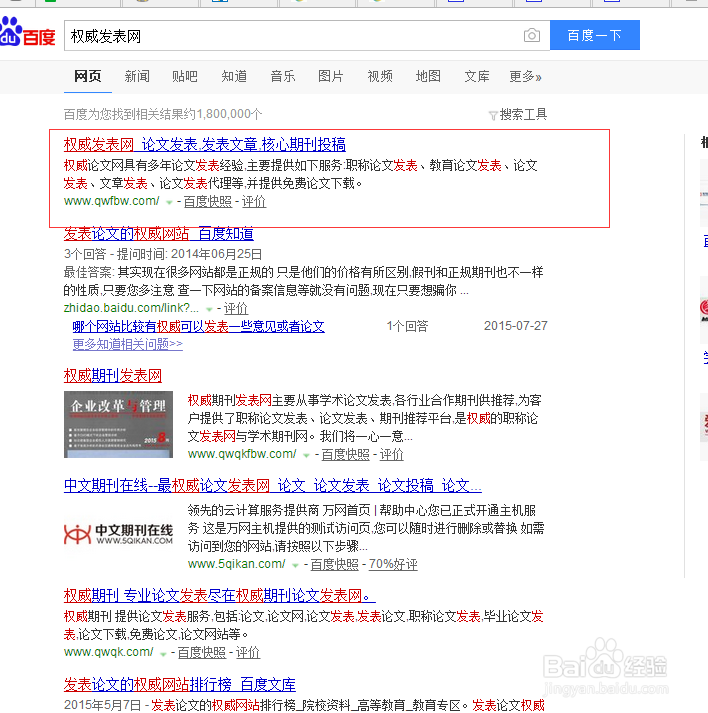Expand dropdown arrow after www.qwqk.com/
The height and width of the screenshot is (713, 708).
tap(163, 654)
